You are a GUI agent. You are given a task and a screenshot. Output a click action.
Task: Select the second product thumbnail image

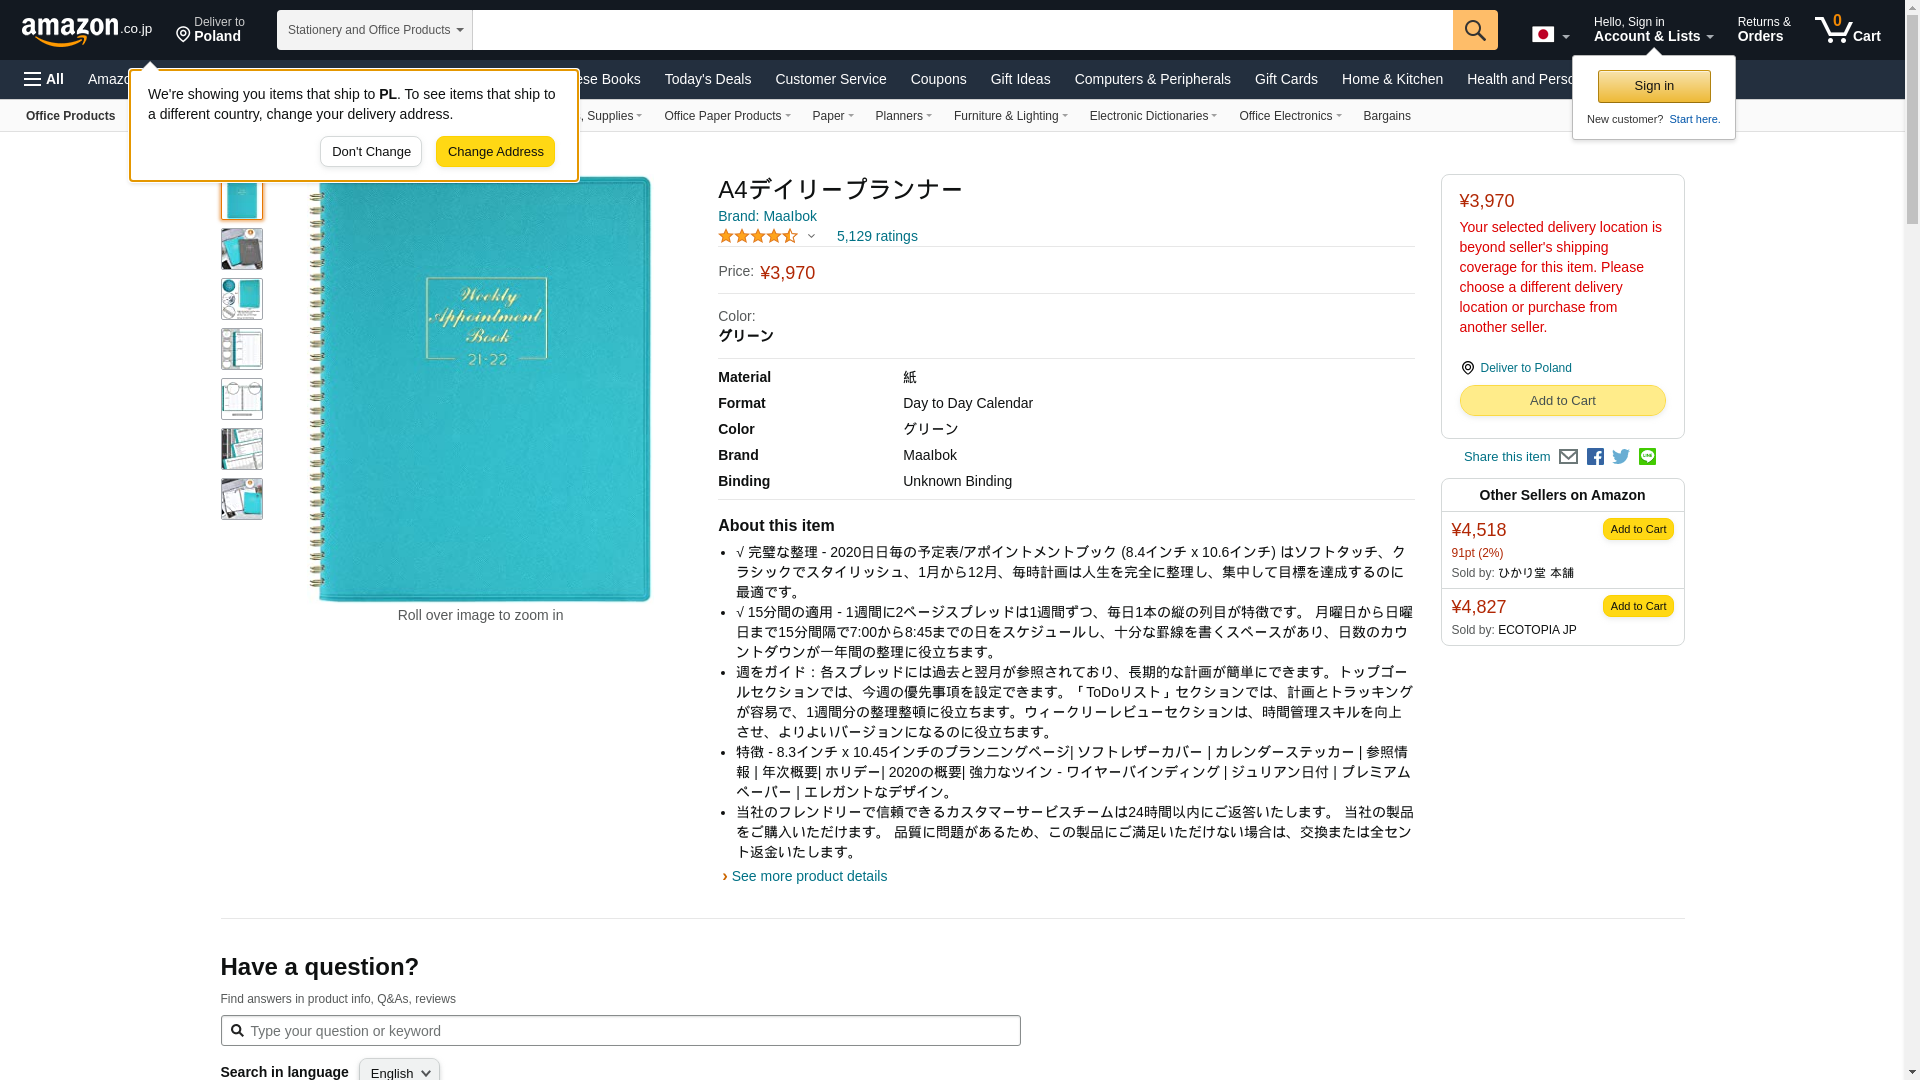(x=242, y=249)
